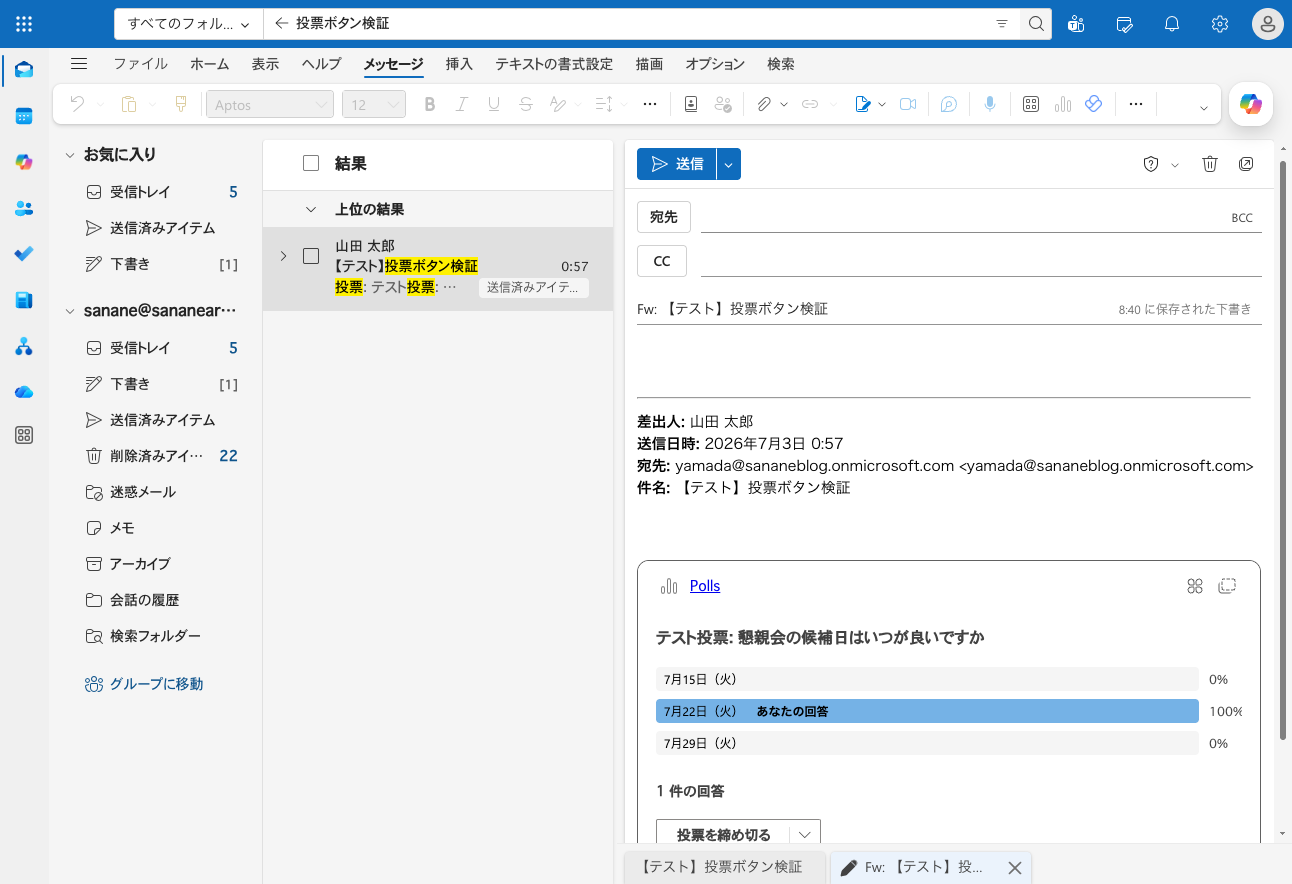Tick the checkbox for 山田 太郎 message
The image size is (1292, 884).
click(x=311, y=256)
